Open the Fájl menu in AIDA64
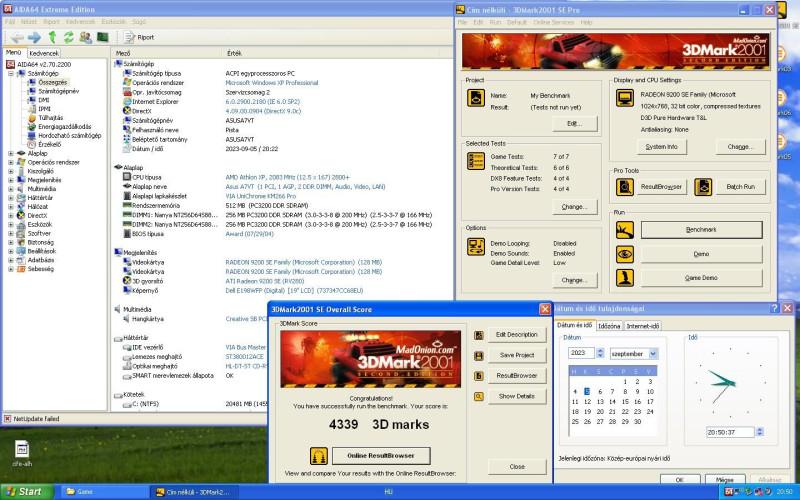The width and height of the screenshot is (800, 500). (10, 22)
